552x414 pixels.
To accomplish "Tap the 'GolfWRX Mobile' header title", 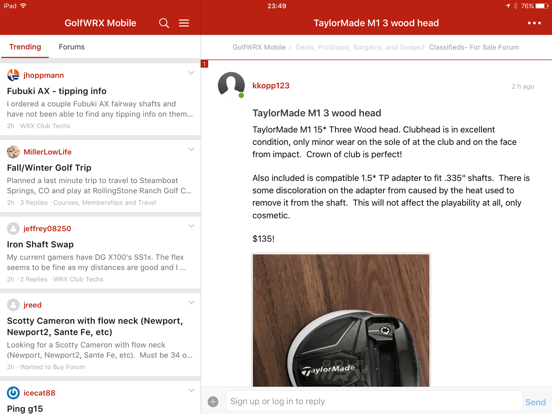I will pos(100,23).
